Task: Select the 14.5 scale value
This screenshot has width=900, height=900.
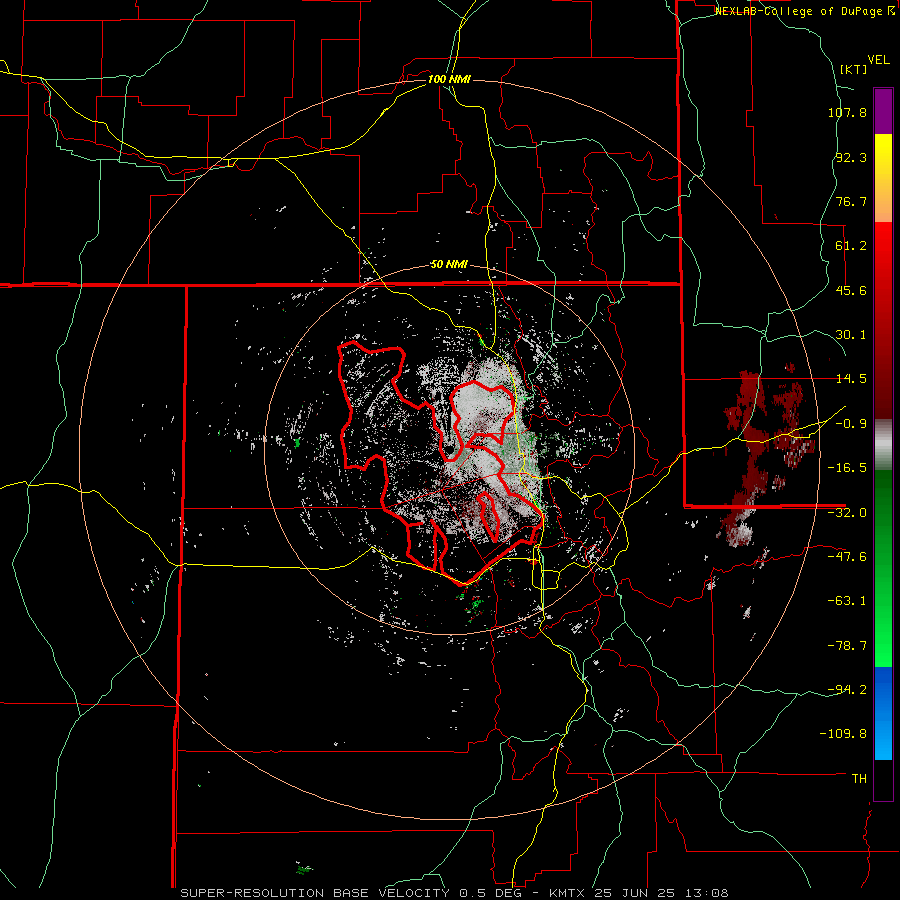Action: point(851,379)
